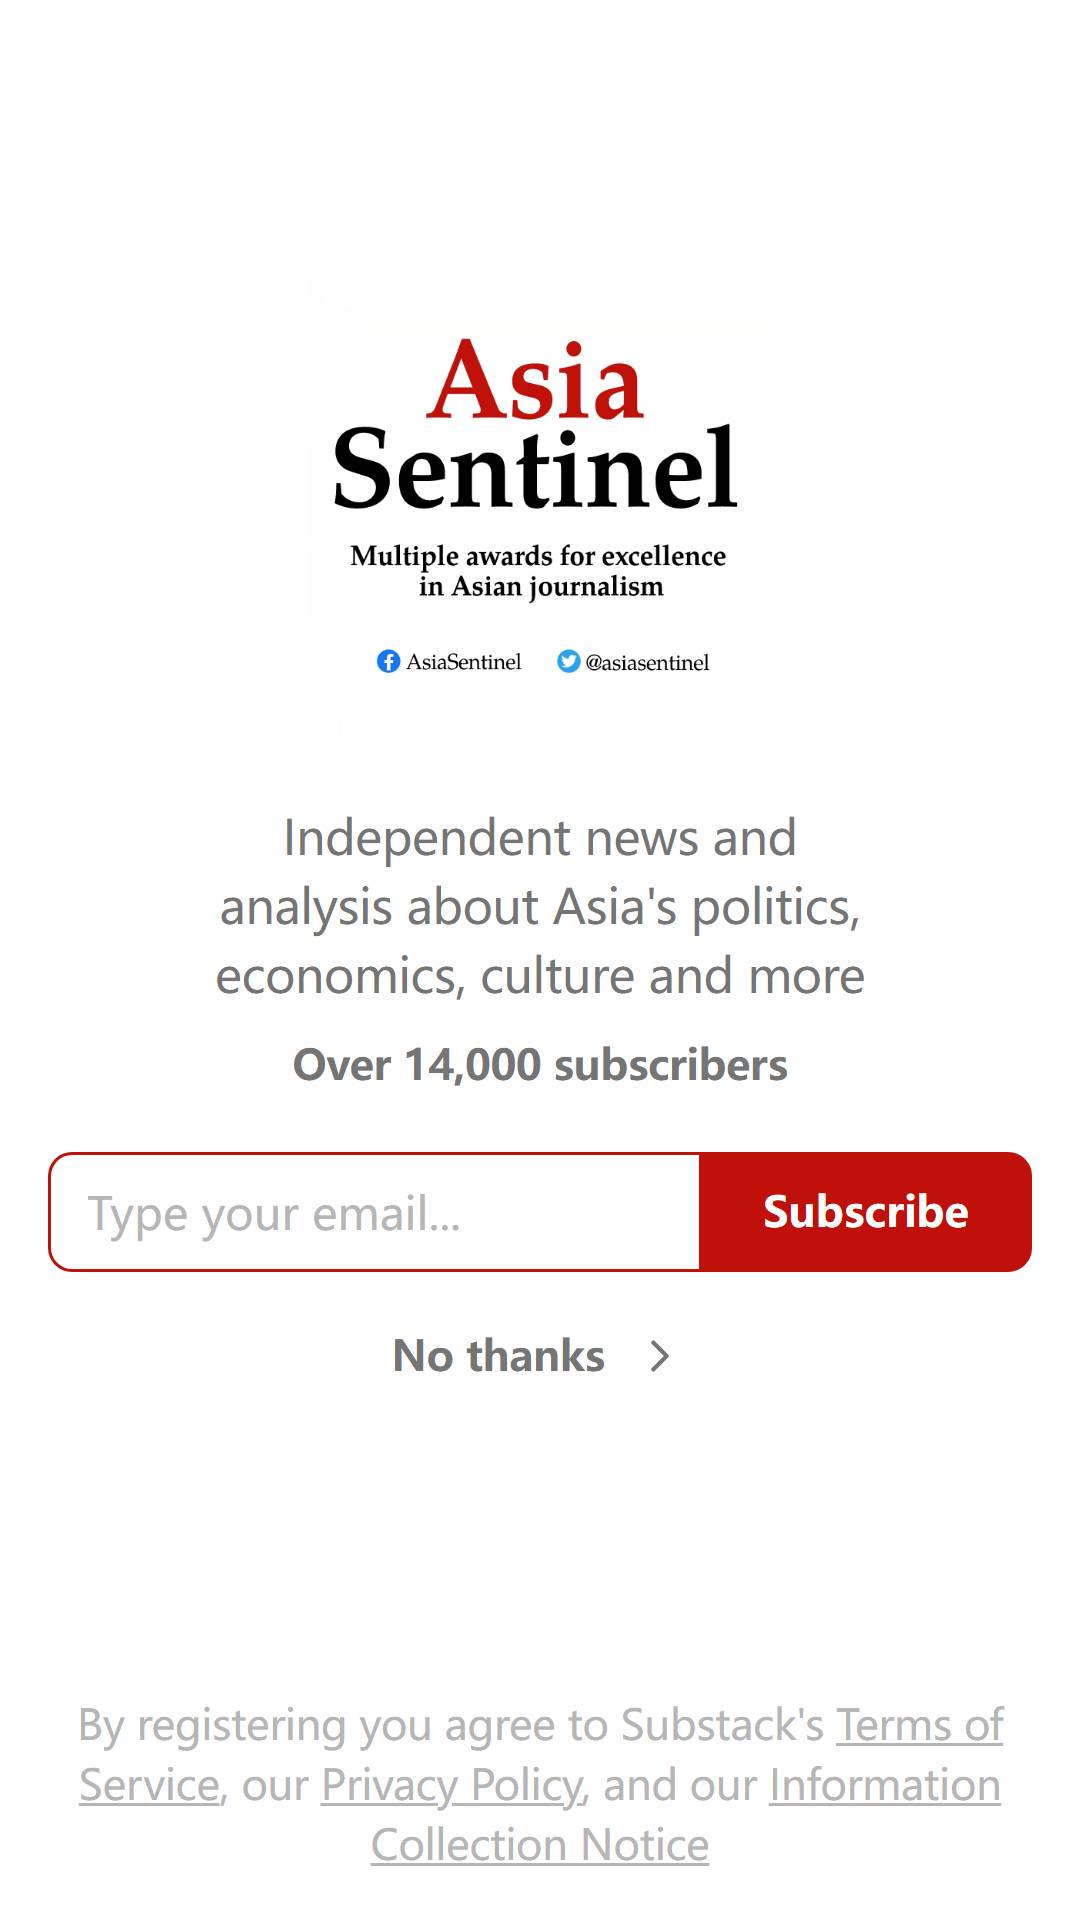This screenshot has width=1080, height=1920.
Task: Open the Privacy Policy link
Action: [452, 1785]
